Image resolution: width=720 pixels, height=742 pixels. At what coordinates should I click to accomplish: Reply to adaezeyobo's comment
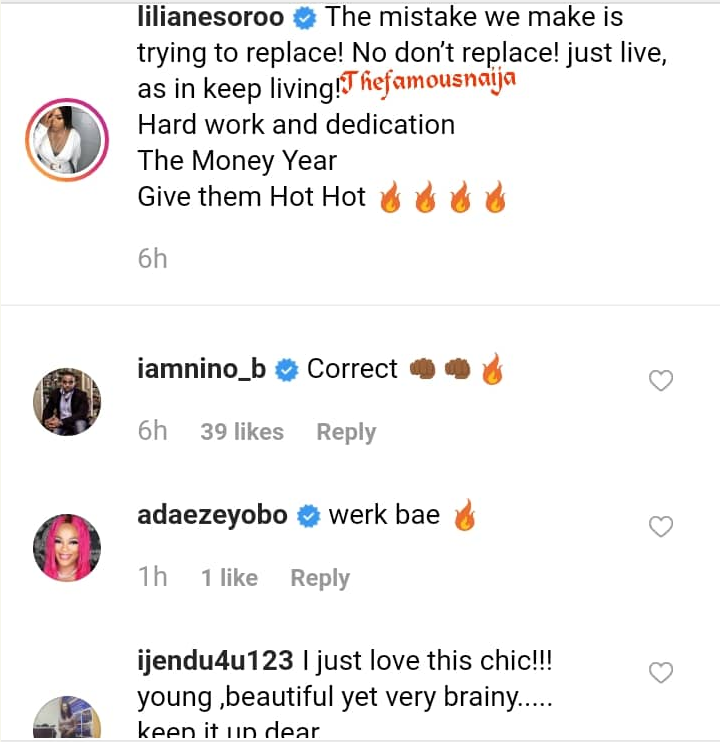click(x=320, y=578)
